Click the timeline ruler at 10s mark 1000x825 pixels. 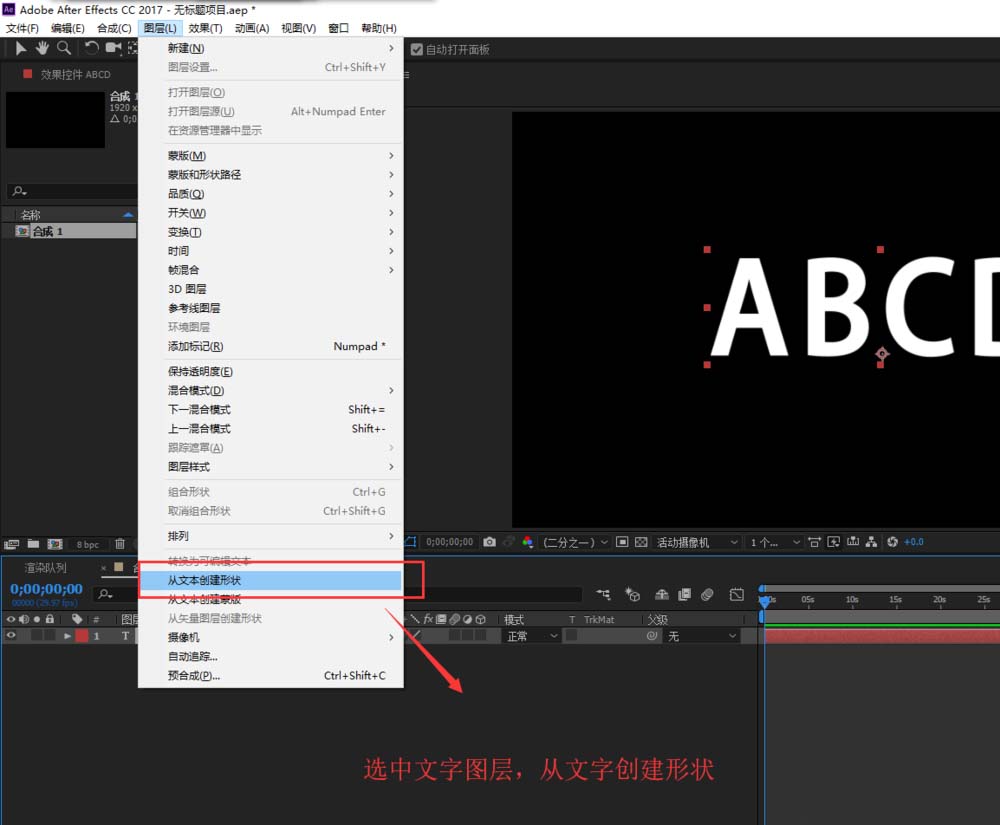coord(852,601)
